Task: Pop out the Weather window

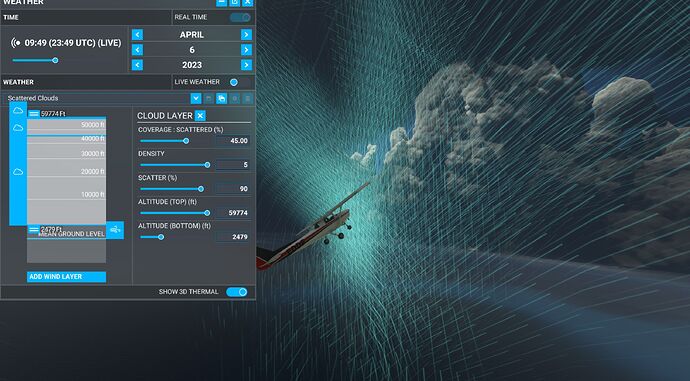Action: (235, 2)
